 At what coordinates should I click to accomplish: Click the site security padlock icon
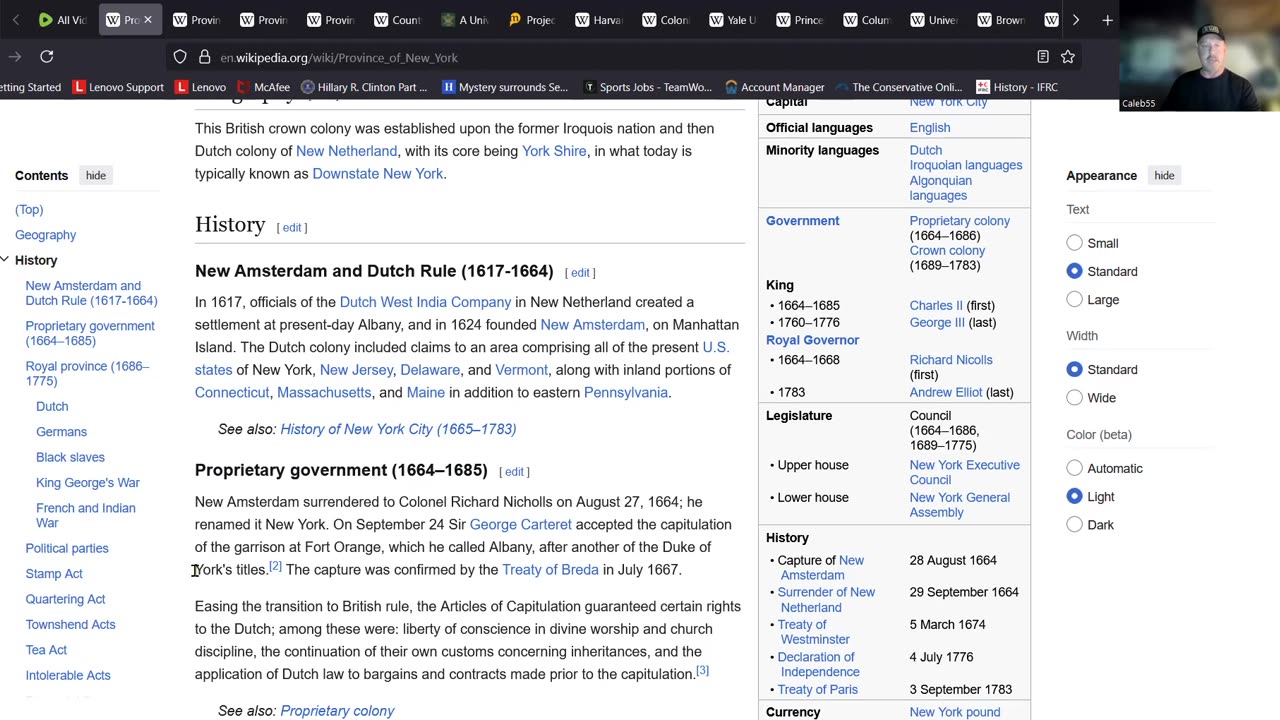(x=204, y=57)
